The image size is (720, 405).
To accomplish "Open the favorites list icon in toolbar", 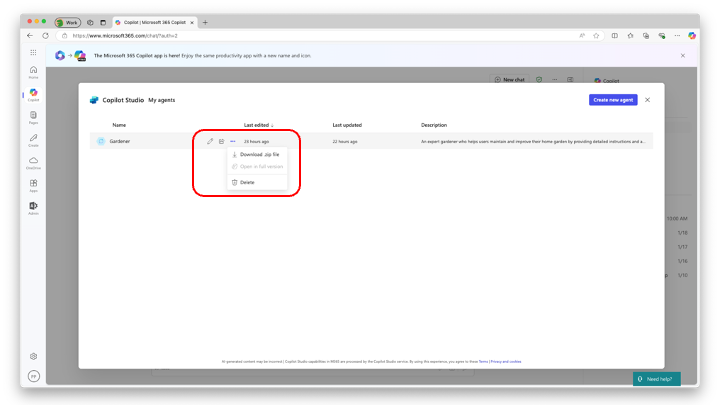I will click(630, 35).
